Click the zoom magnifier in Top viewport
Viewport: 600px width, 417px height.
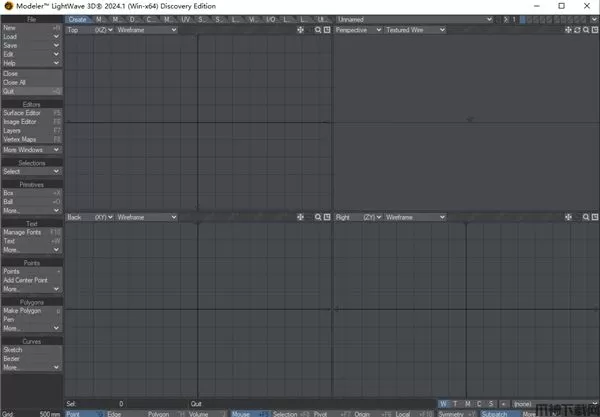click(318, 30)
